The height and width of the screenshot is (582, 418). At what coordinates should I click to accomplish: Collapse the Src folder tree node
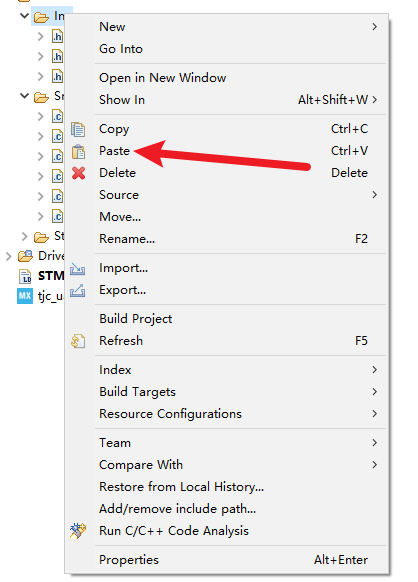pyautogui.click(x=25, y=96)
